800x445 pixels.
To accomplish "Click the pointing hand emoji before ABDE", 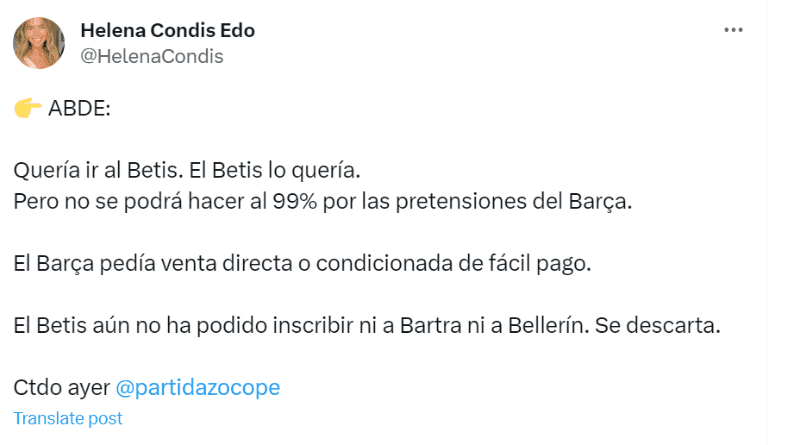I will tap(28, 108).
